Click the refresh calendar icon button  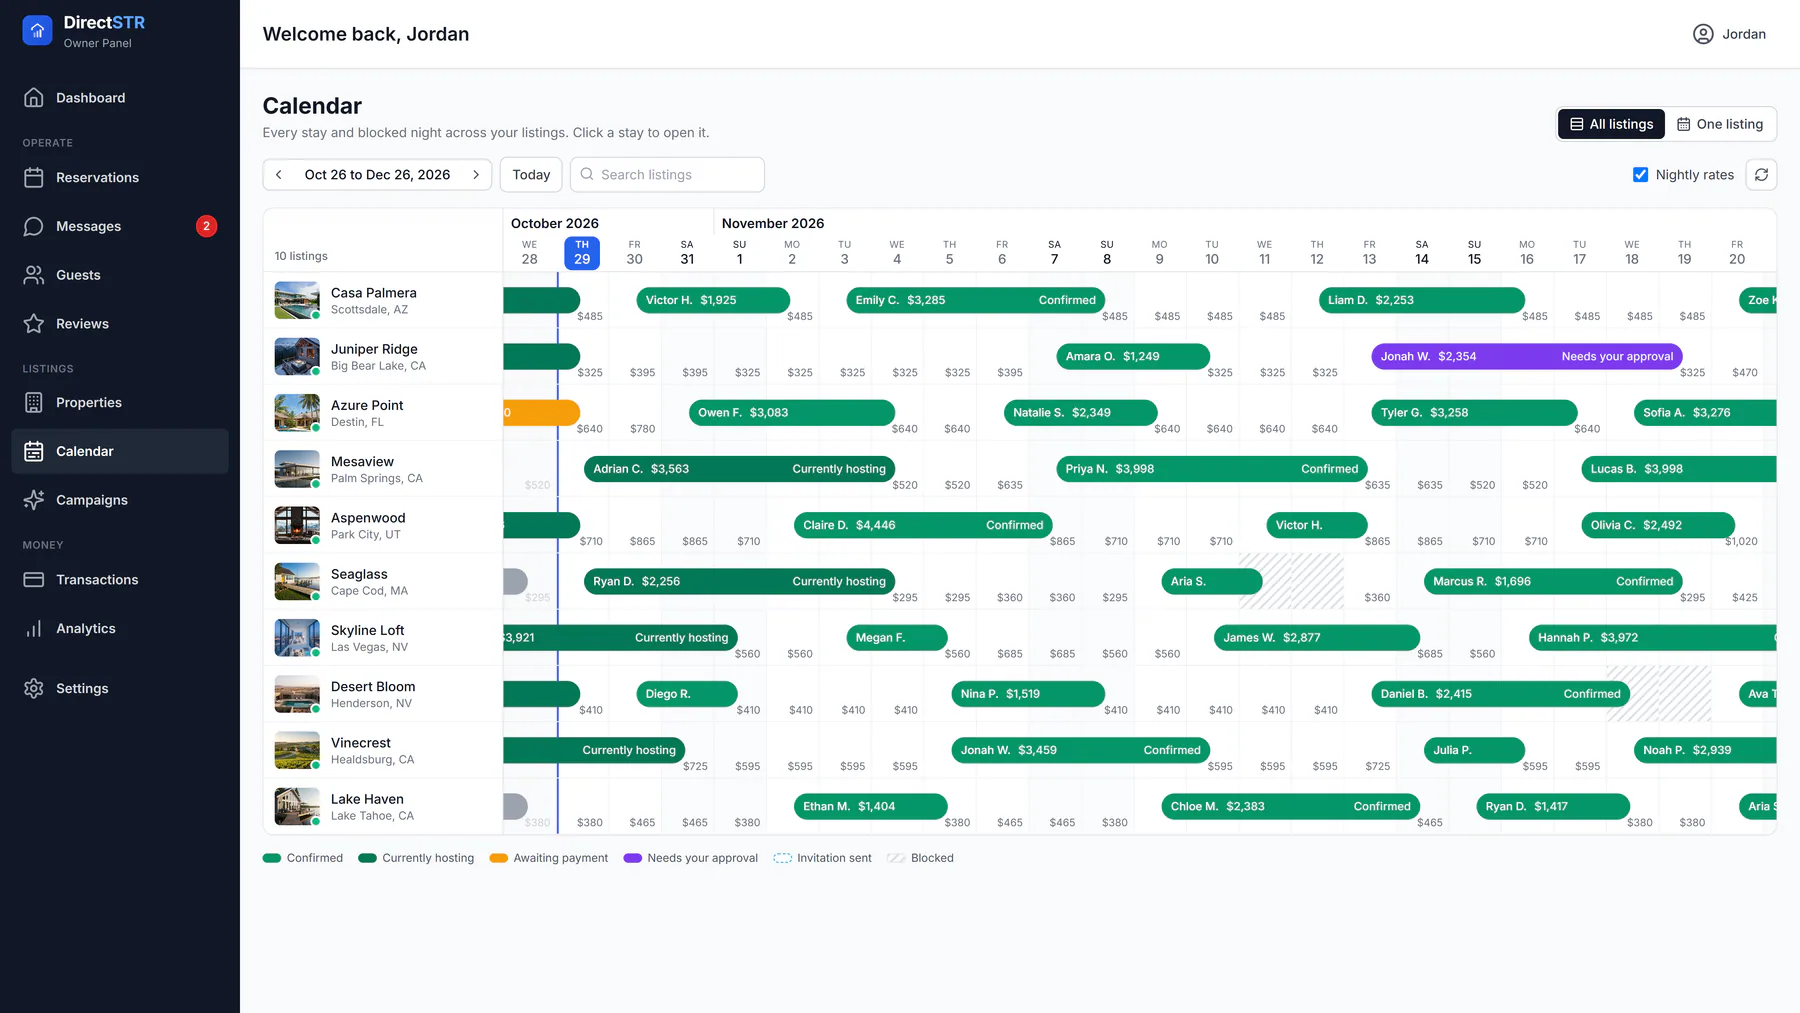tap(1761, 175)
